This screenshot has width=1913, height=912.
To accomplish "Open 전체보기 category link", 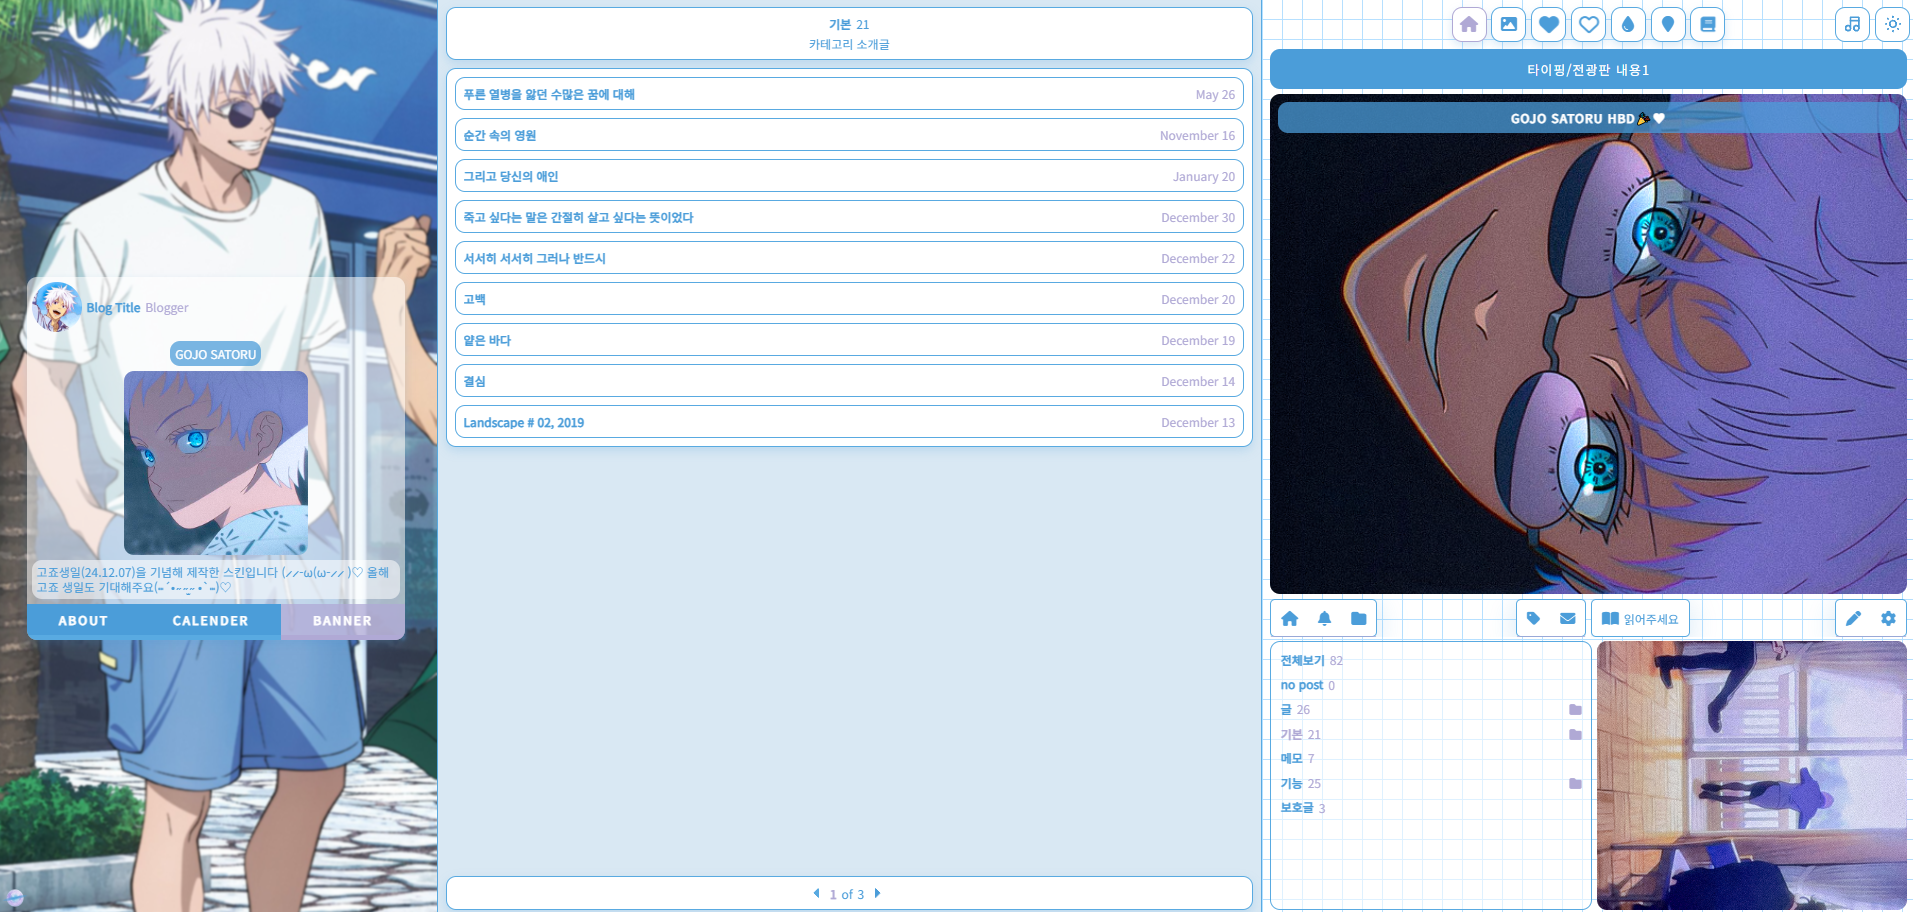I will 1302,661.
